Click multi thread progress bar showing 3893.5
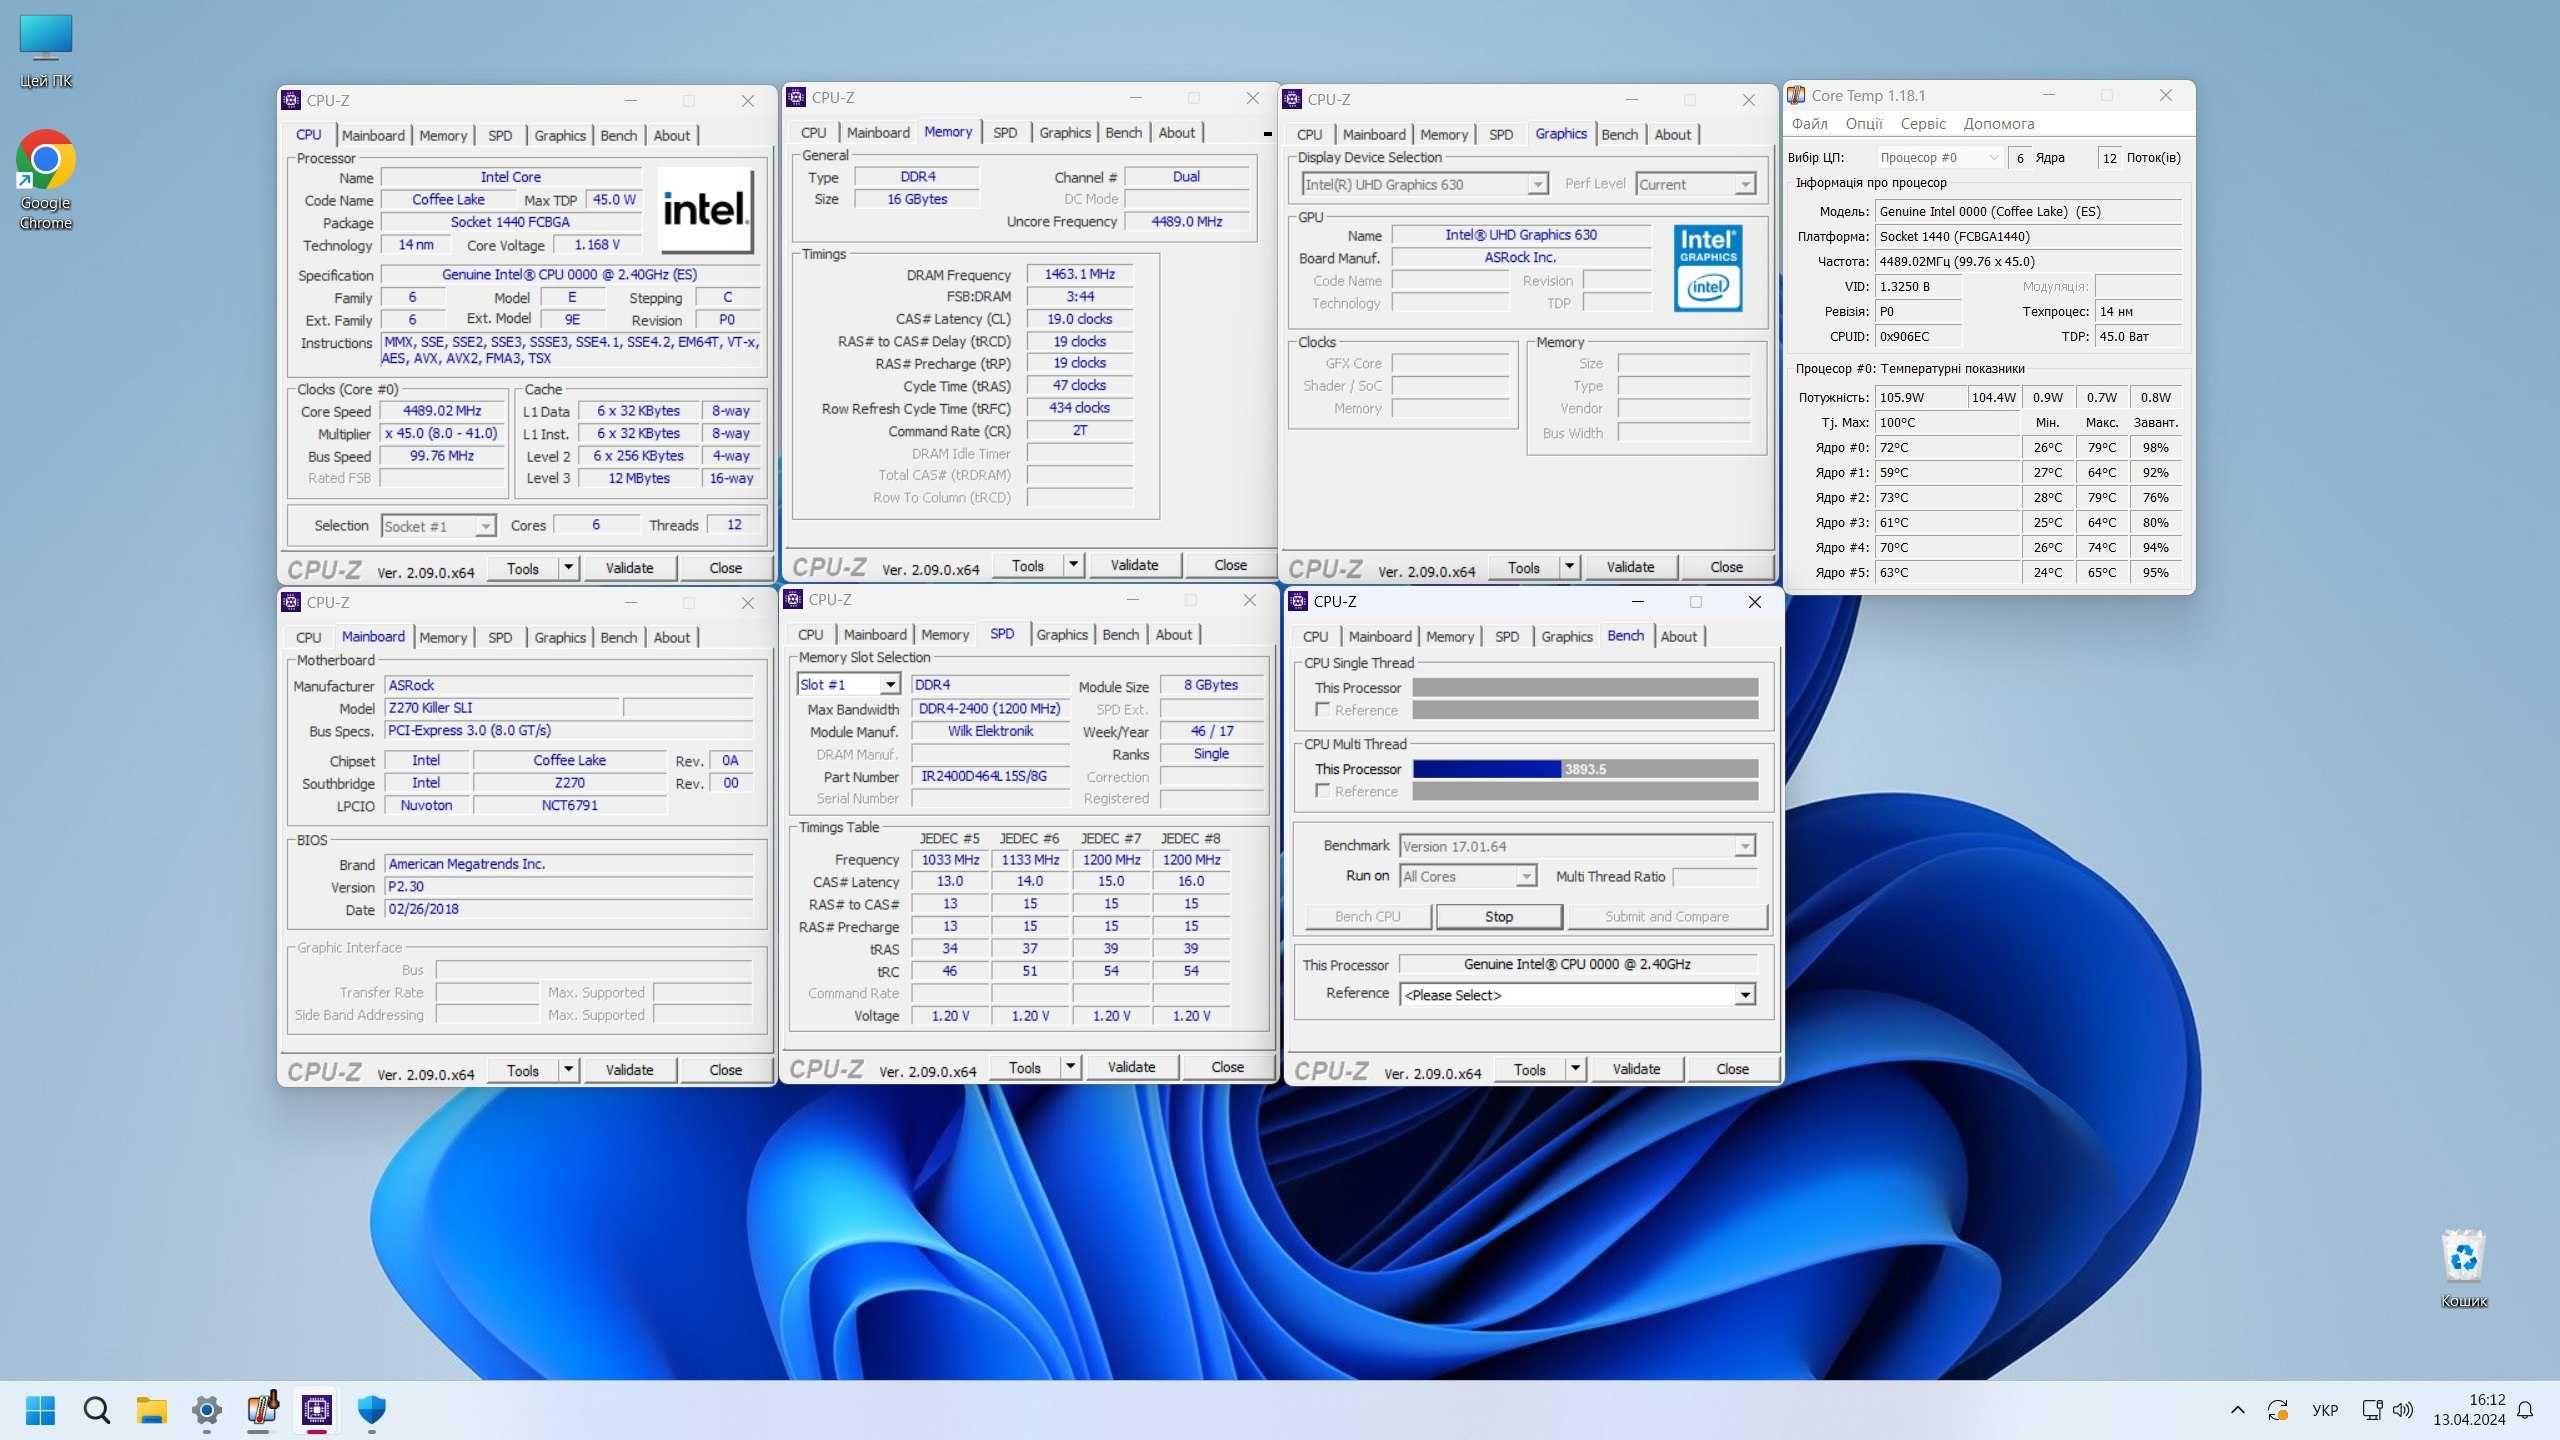 [x=1585, y=769]
